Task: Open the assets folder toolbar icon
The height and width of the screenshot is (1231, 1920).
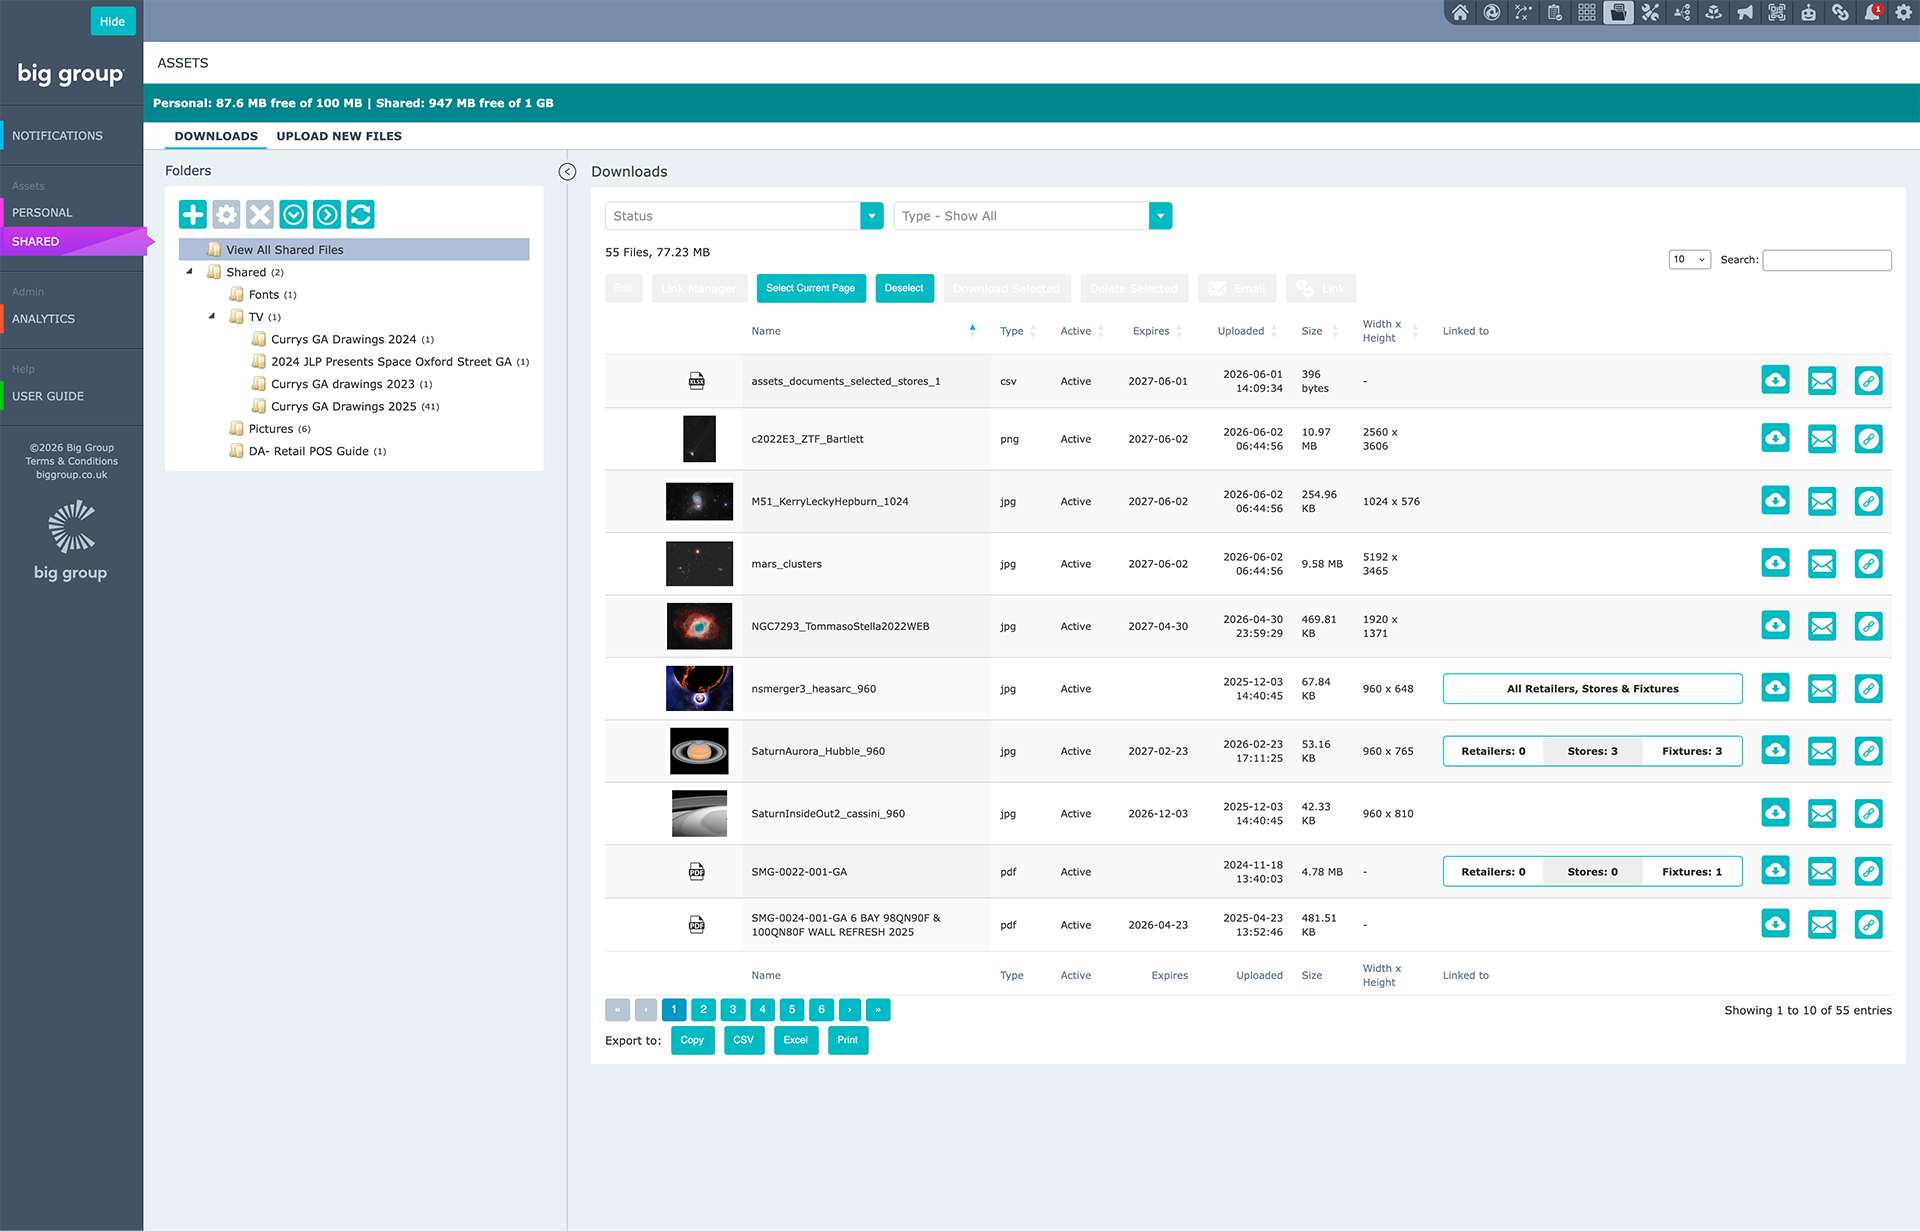Action: pyautogui.click(x=1618, y=13)
